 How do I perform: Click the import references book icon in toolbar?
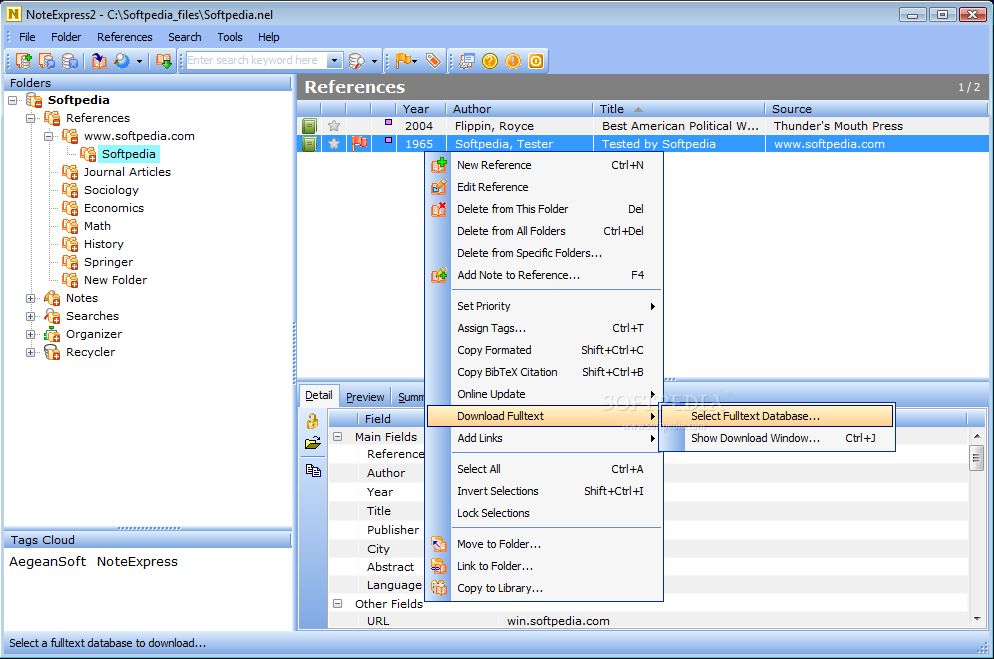pyautogui.click(x=99, y=61)
